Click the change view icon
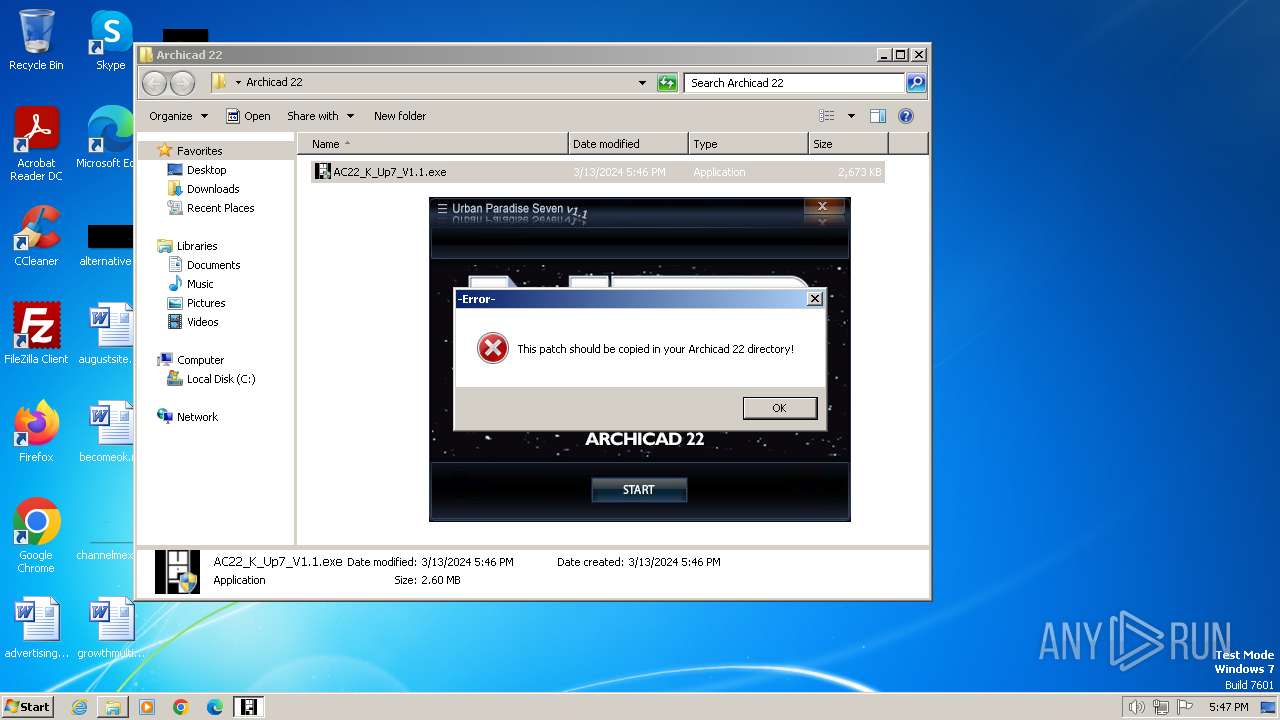The width and height of the screenshot is (1280, 720). pos(827,116)
